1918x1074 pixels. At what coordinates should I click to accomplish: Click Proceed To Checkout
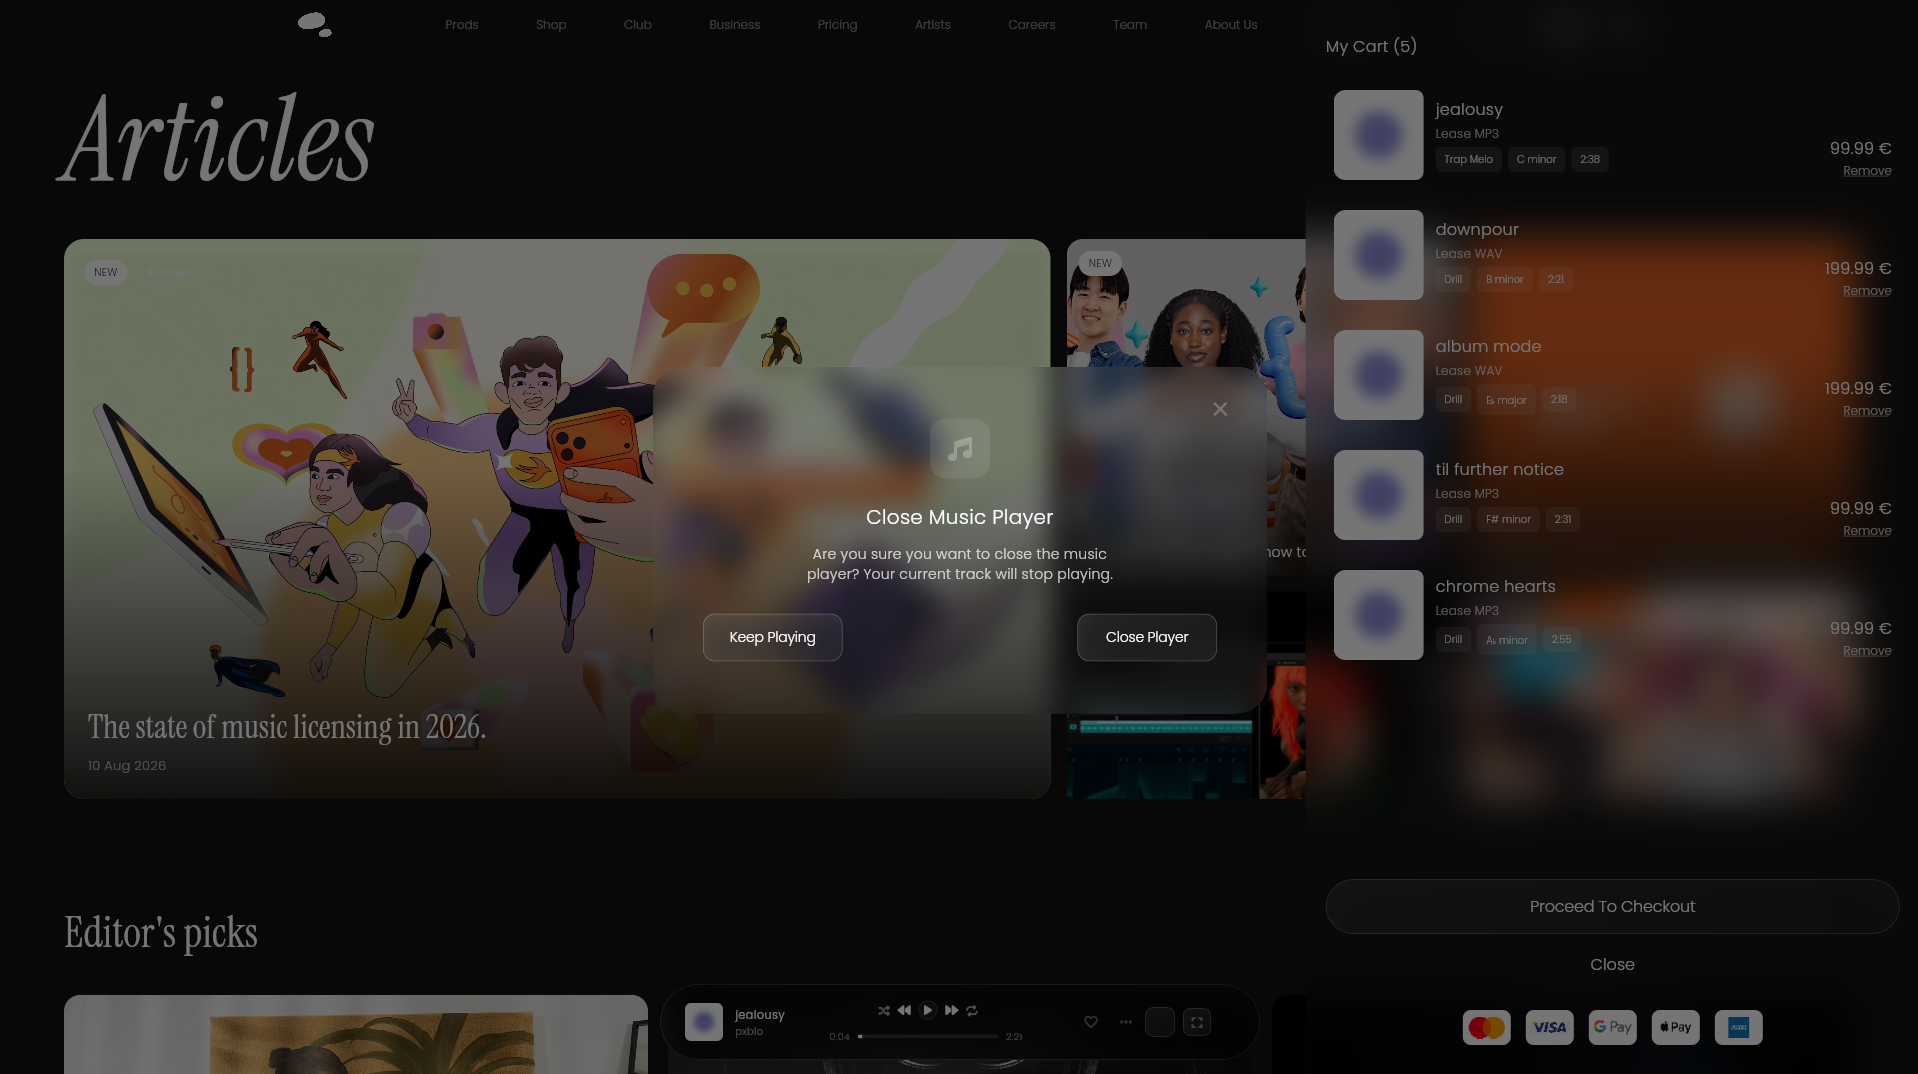click(x=1612, y=906)
